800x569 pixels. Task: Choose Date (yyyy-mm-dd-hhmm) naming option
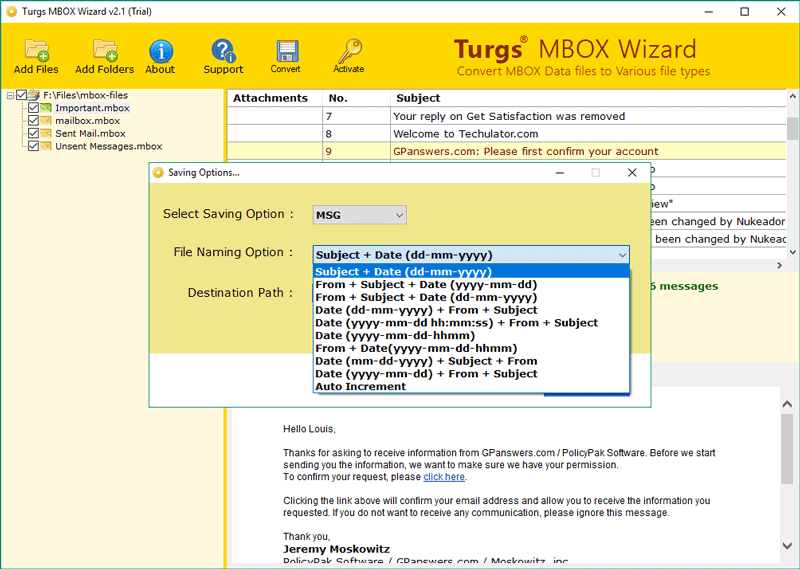click(x=471, y=335)
